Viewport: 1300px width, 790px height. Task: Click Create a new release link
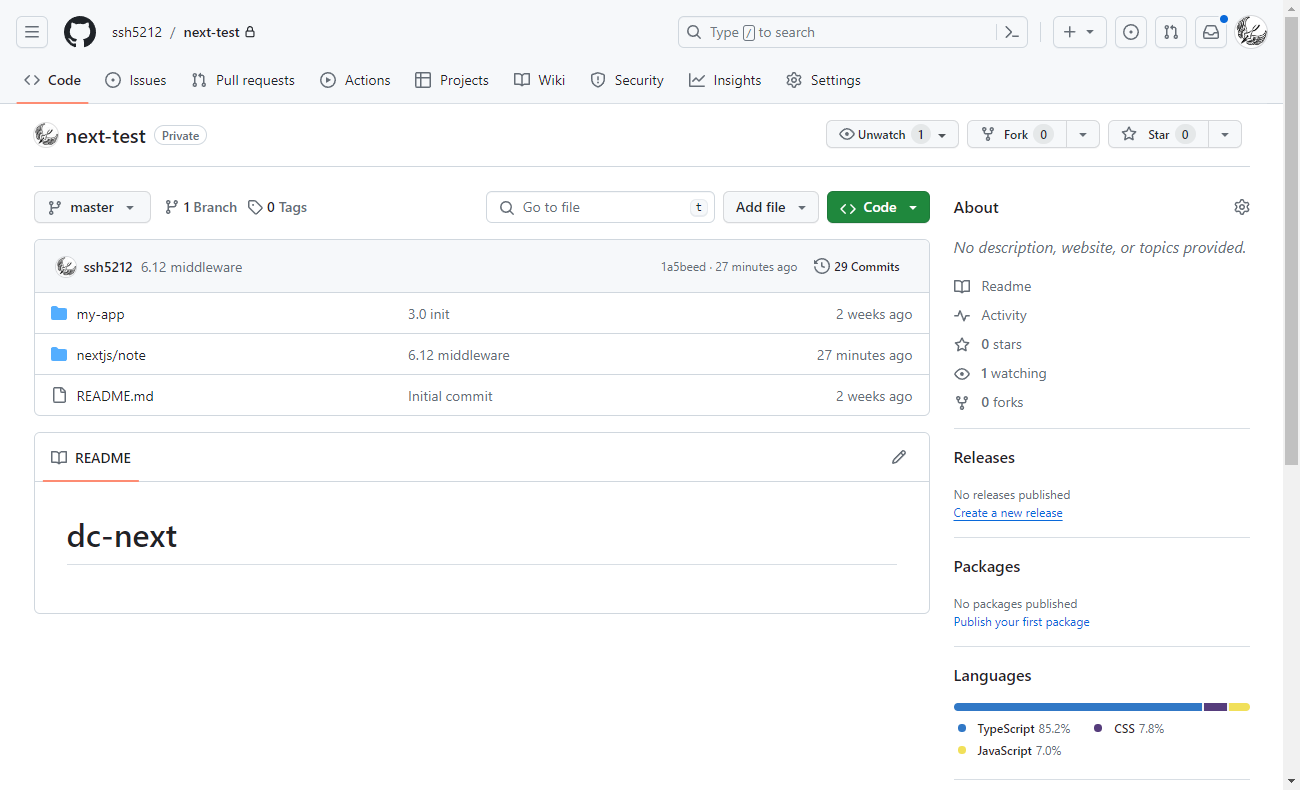(1008, 513)
